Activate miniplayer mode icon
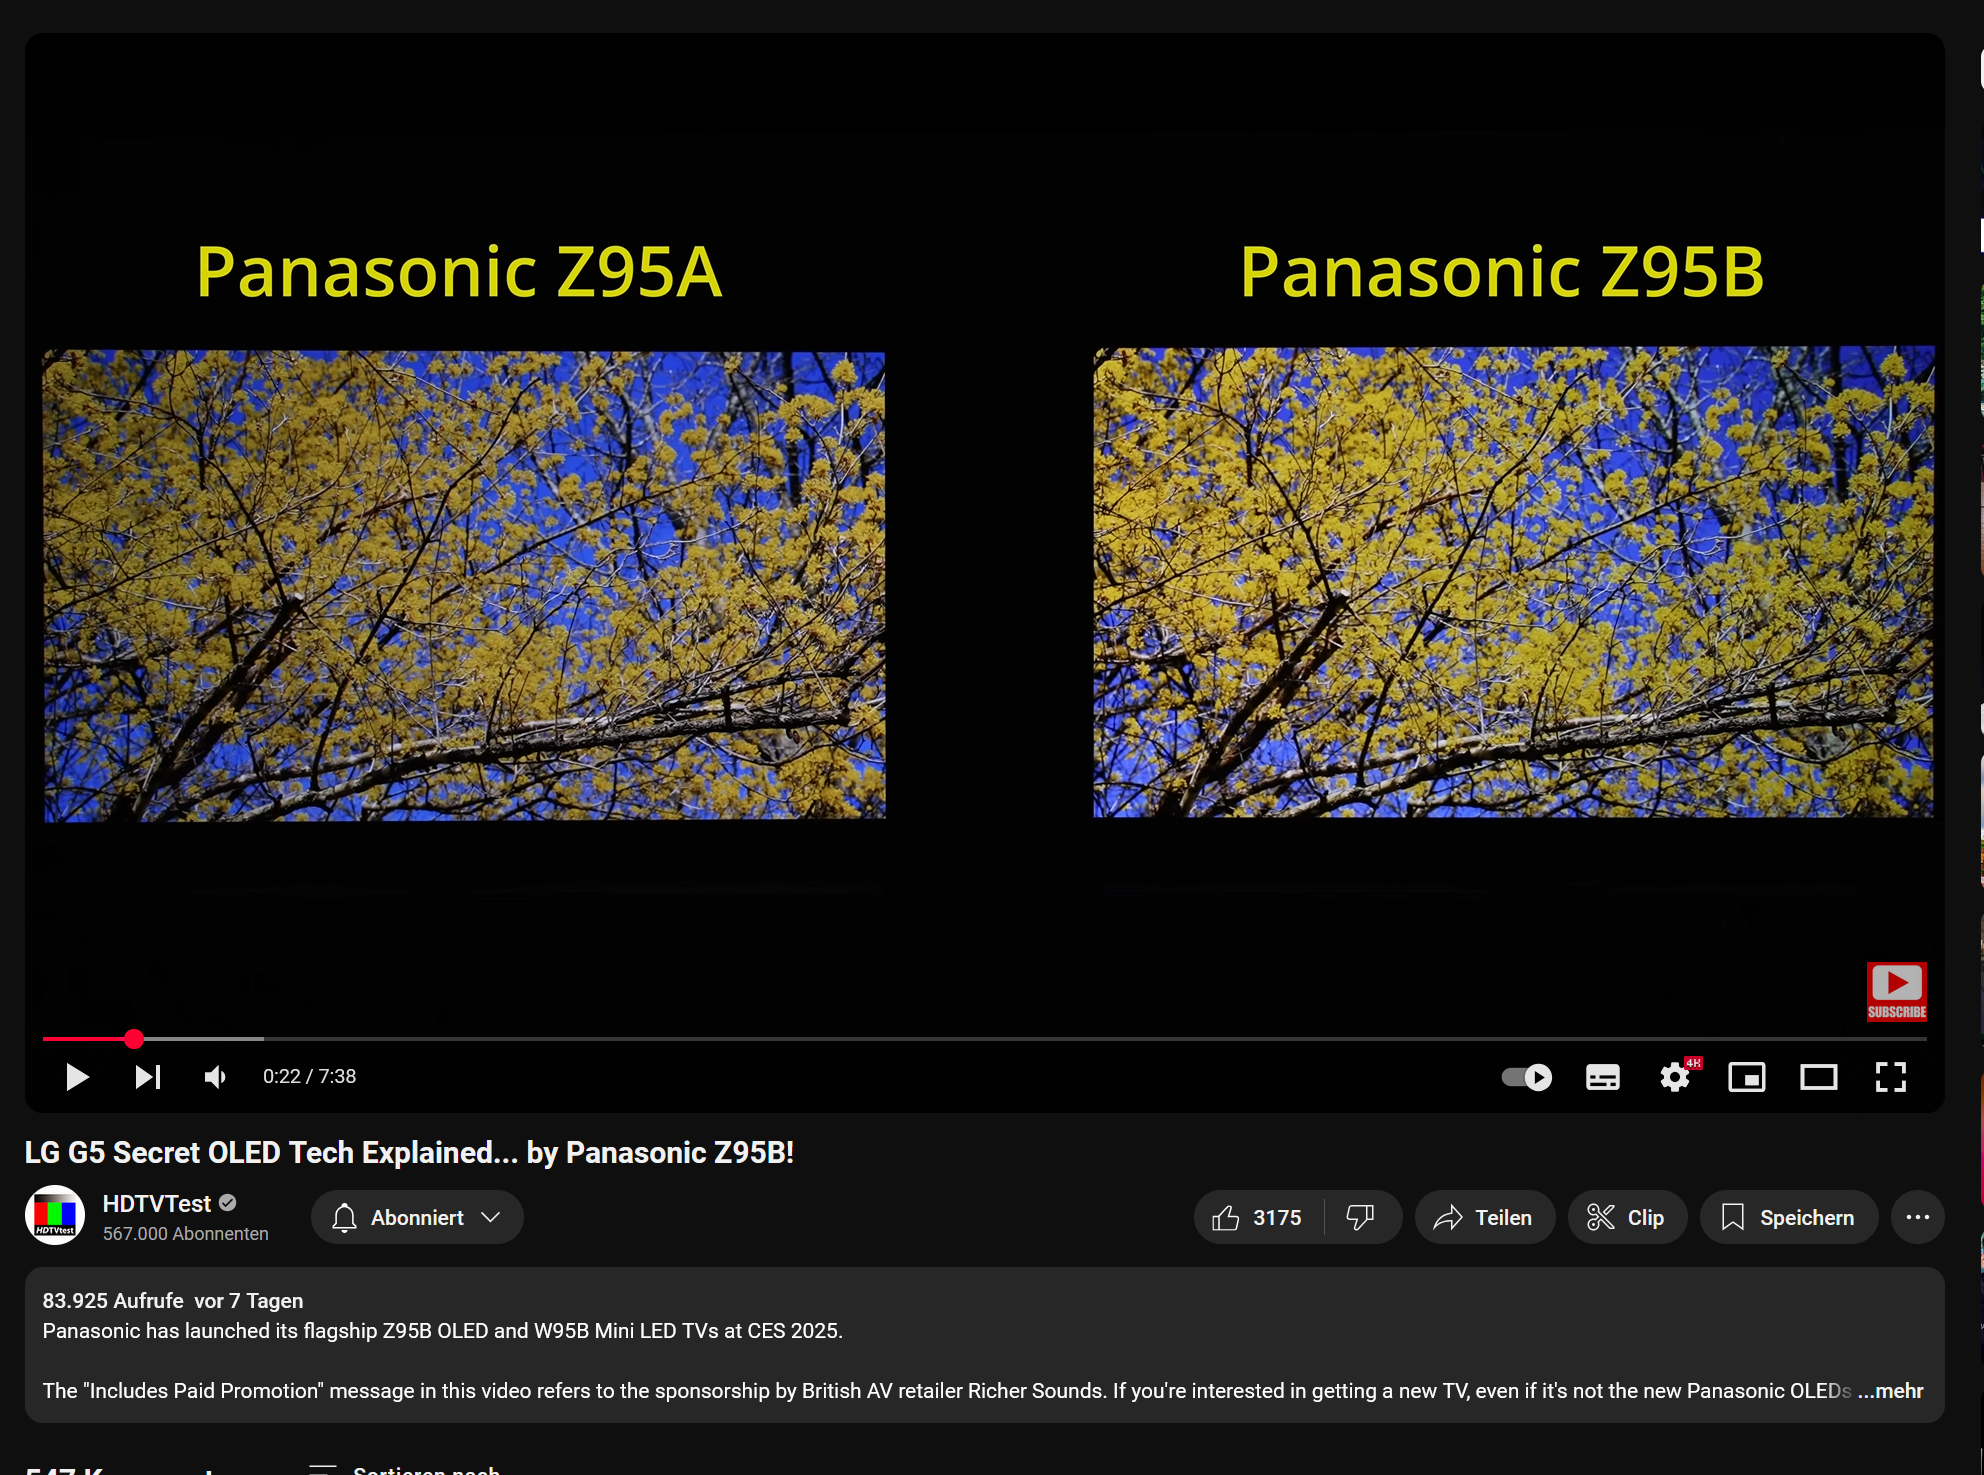The height and width of the screenshot is (1475, 1984). point(1747,1077)
